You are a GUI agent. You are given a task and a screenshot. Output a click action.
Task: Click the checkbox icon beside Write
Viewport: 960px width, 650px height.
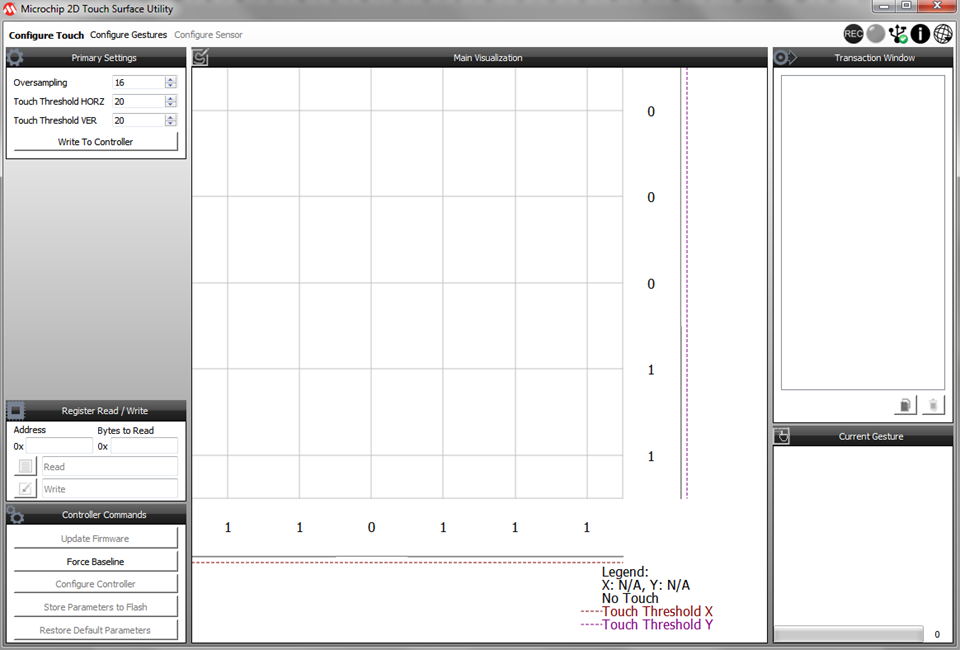24,488
